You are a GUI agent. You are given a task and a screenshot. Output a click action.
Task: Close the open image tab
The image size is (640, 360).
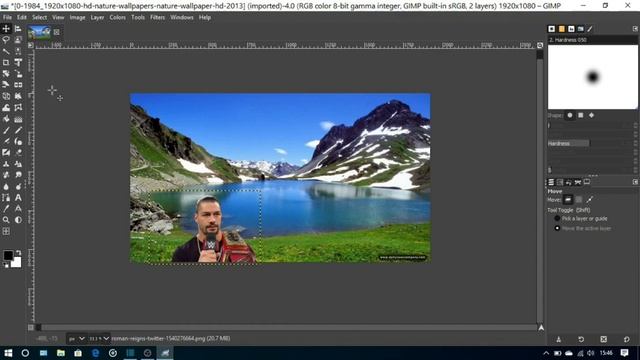[57, 32]
